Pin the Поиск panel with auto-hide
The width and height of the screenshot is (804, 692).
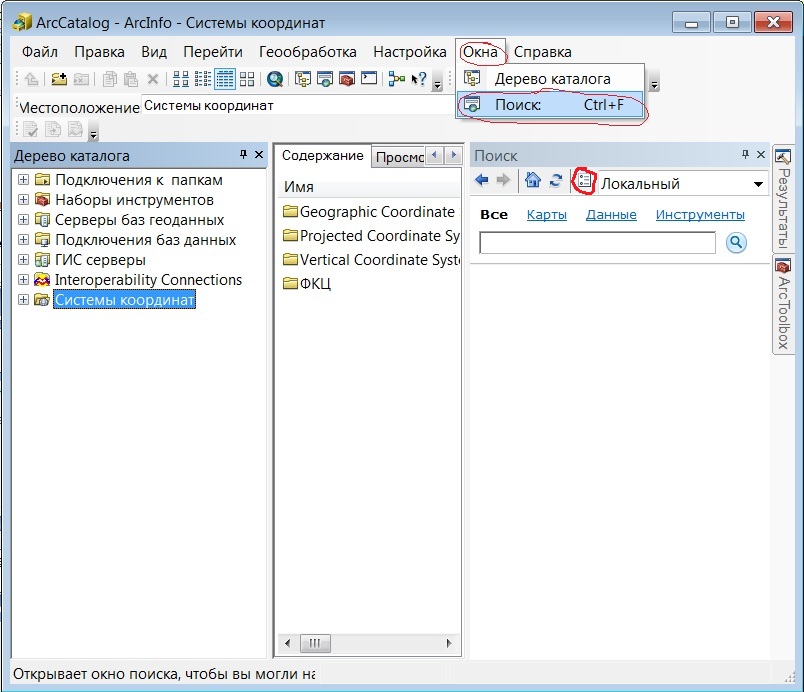[745, 154]
